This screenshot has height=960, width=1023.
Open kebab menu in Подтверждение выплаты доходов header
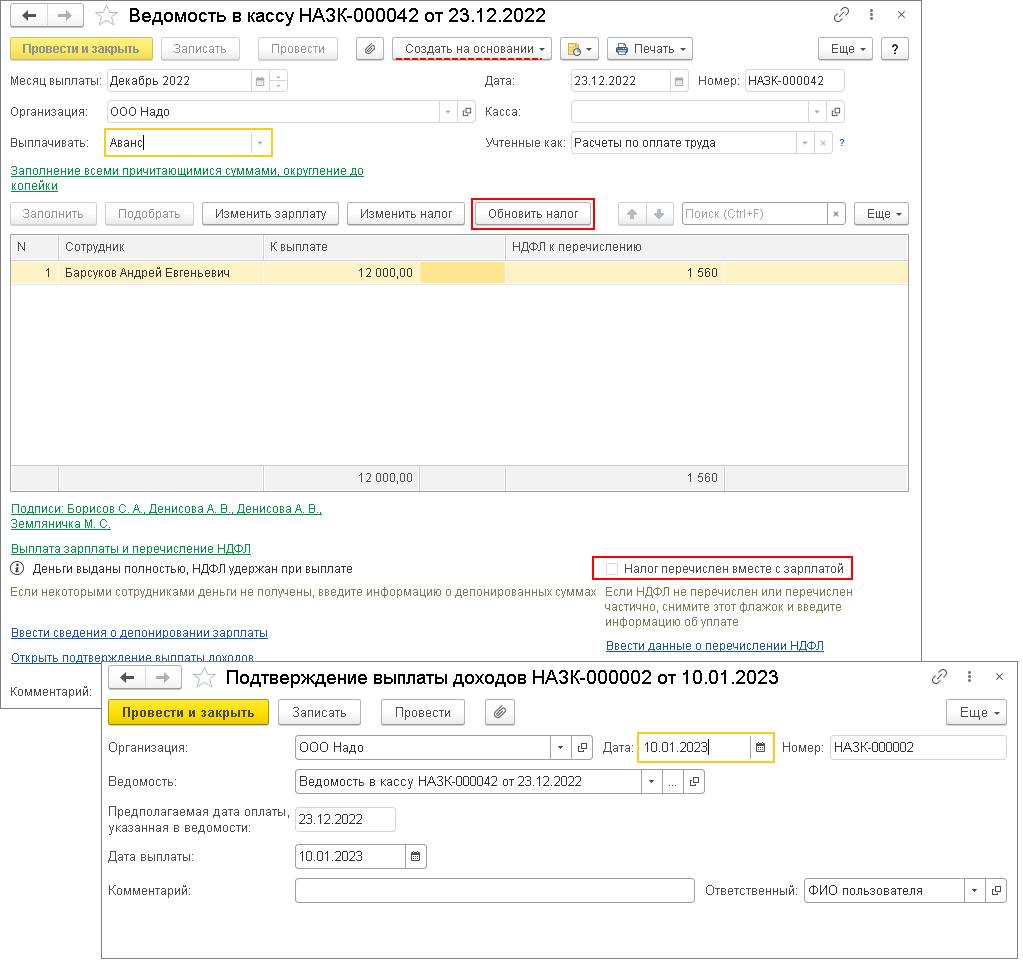[x=970, y=677]
